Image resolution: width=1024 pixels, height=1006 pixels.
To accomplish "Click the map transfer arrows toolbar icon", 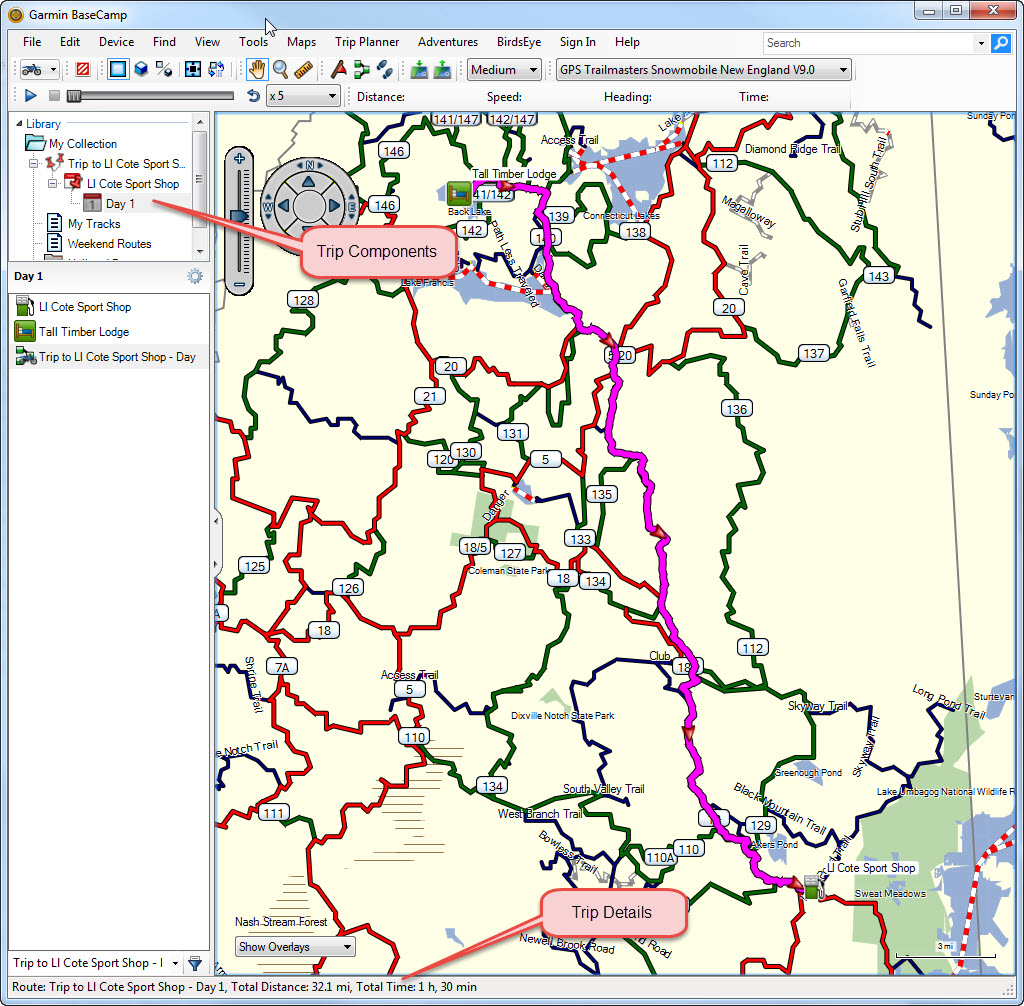I will click(x=216, y=69).
